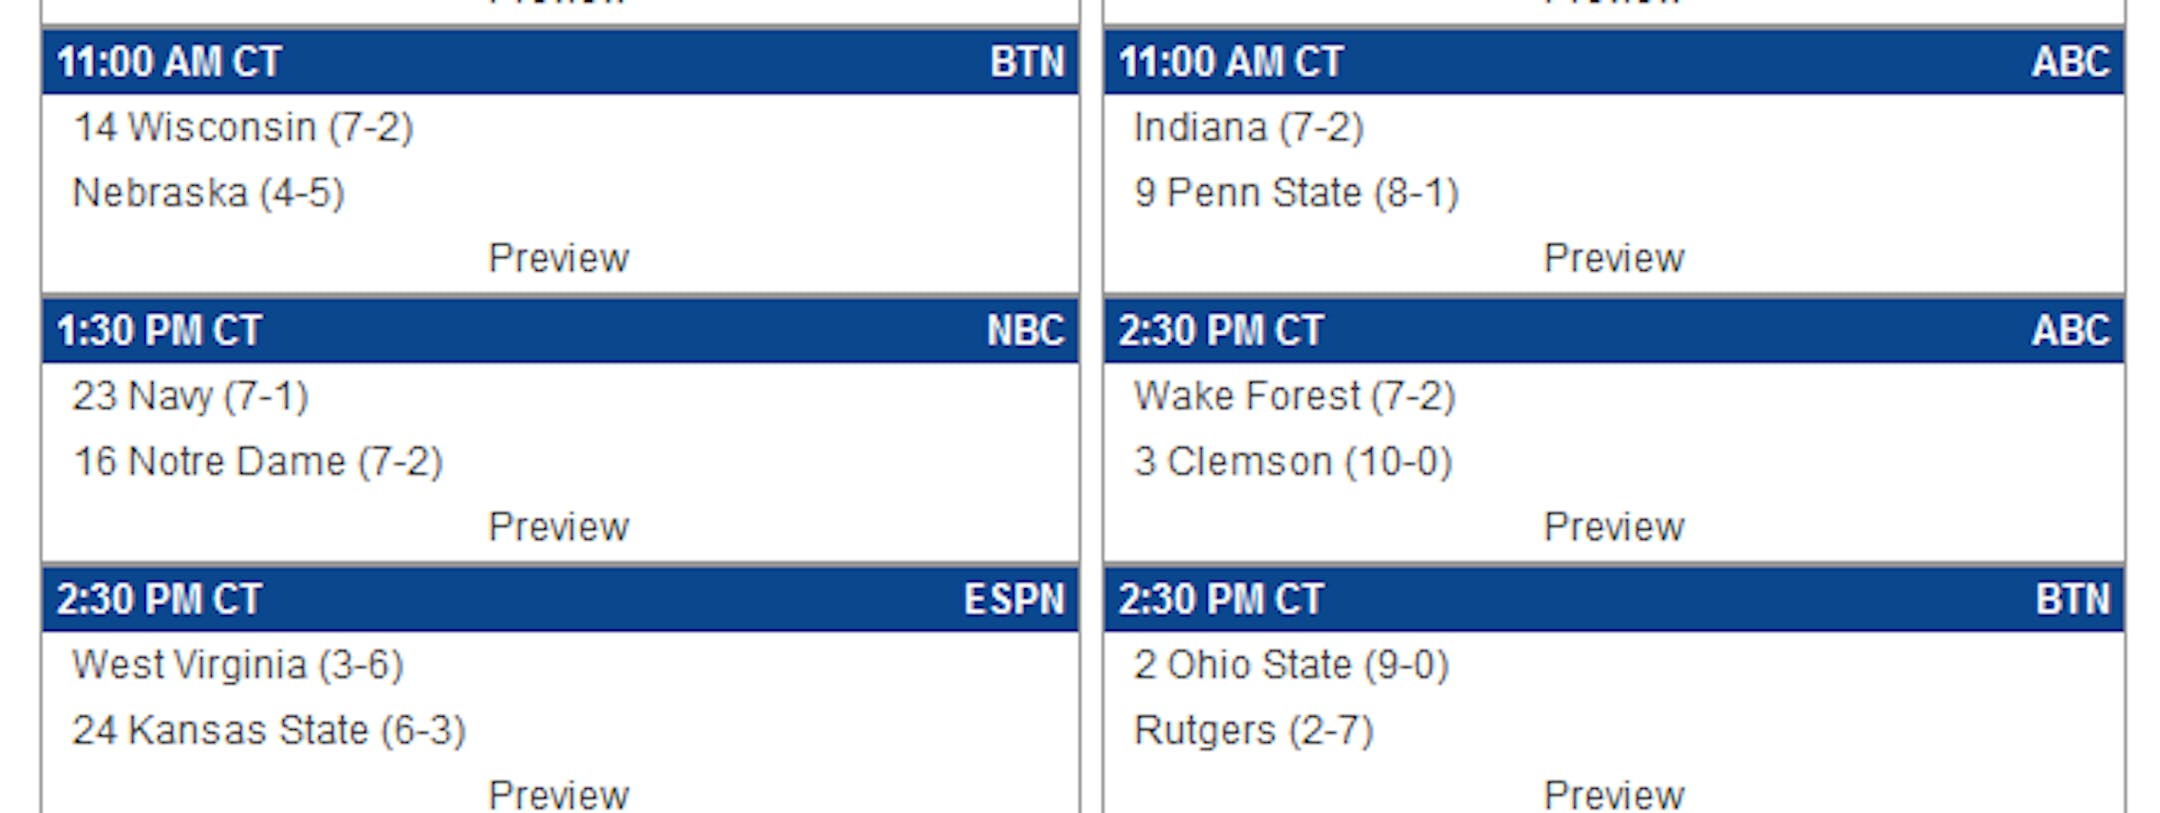Viewport: 2160px width, 813px height.
Task: Select the Indiana (7-2) team entry
Action: click(x=1248, y=128)
